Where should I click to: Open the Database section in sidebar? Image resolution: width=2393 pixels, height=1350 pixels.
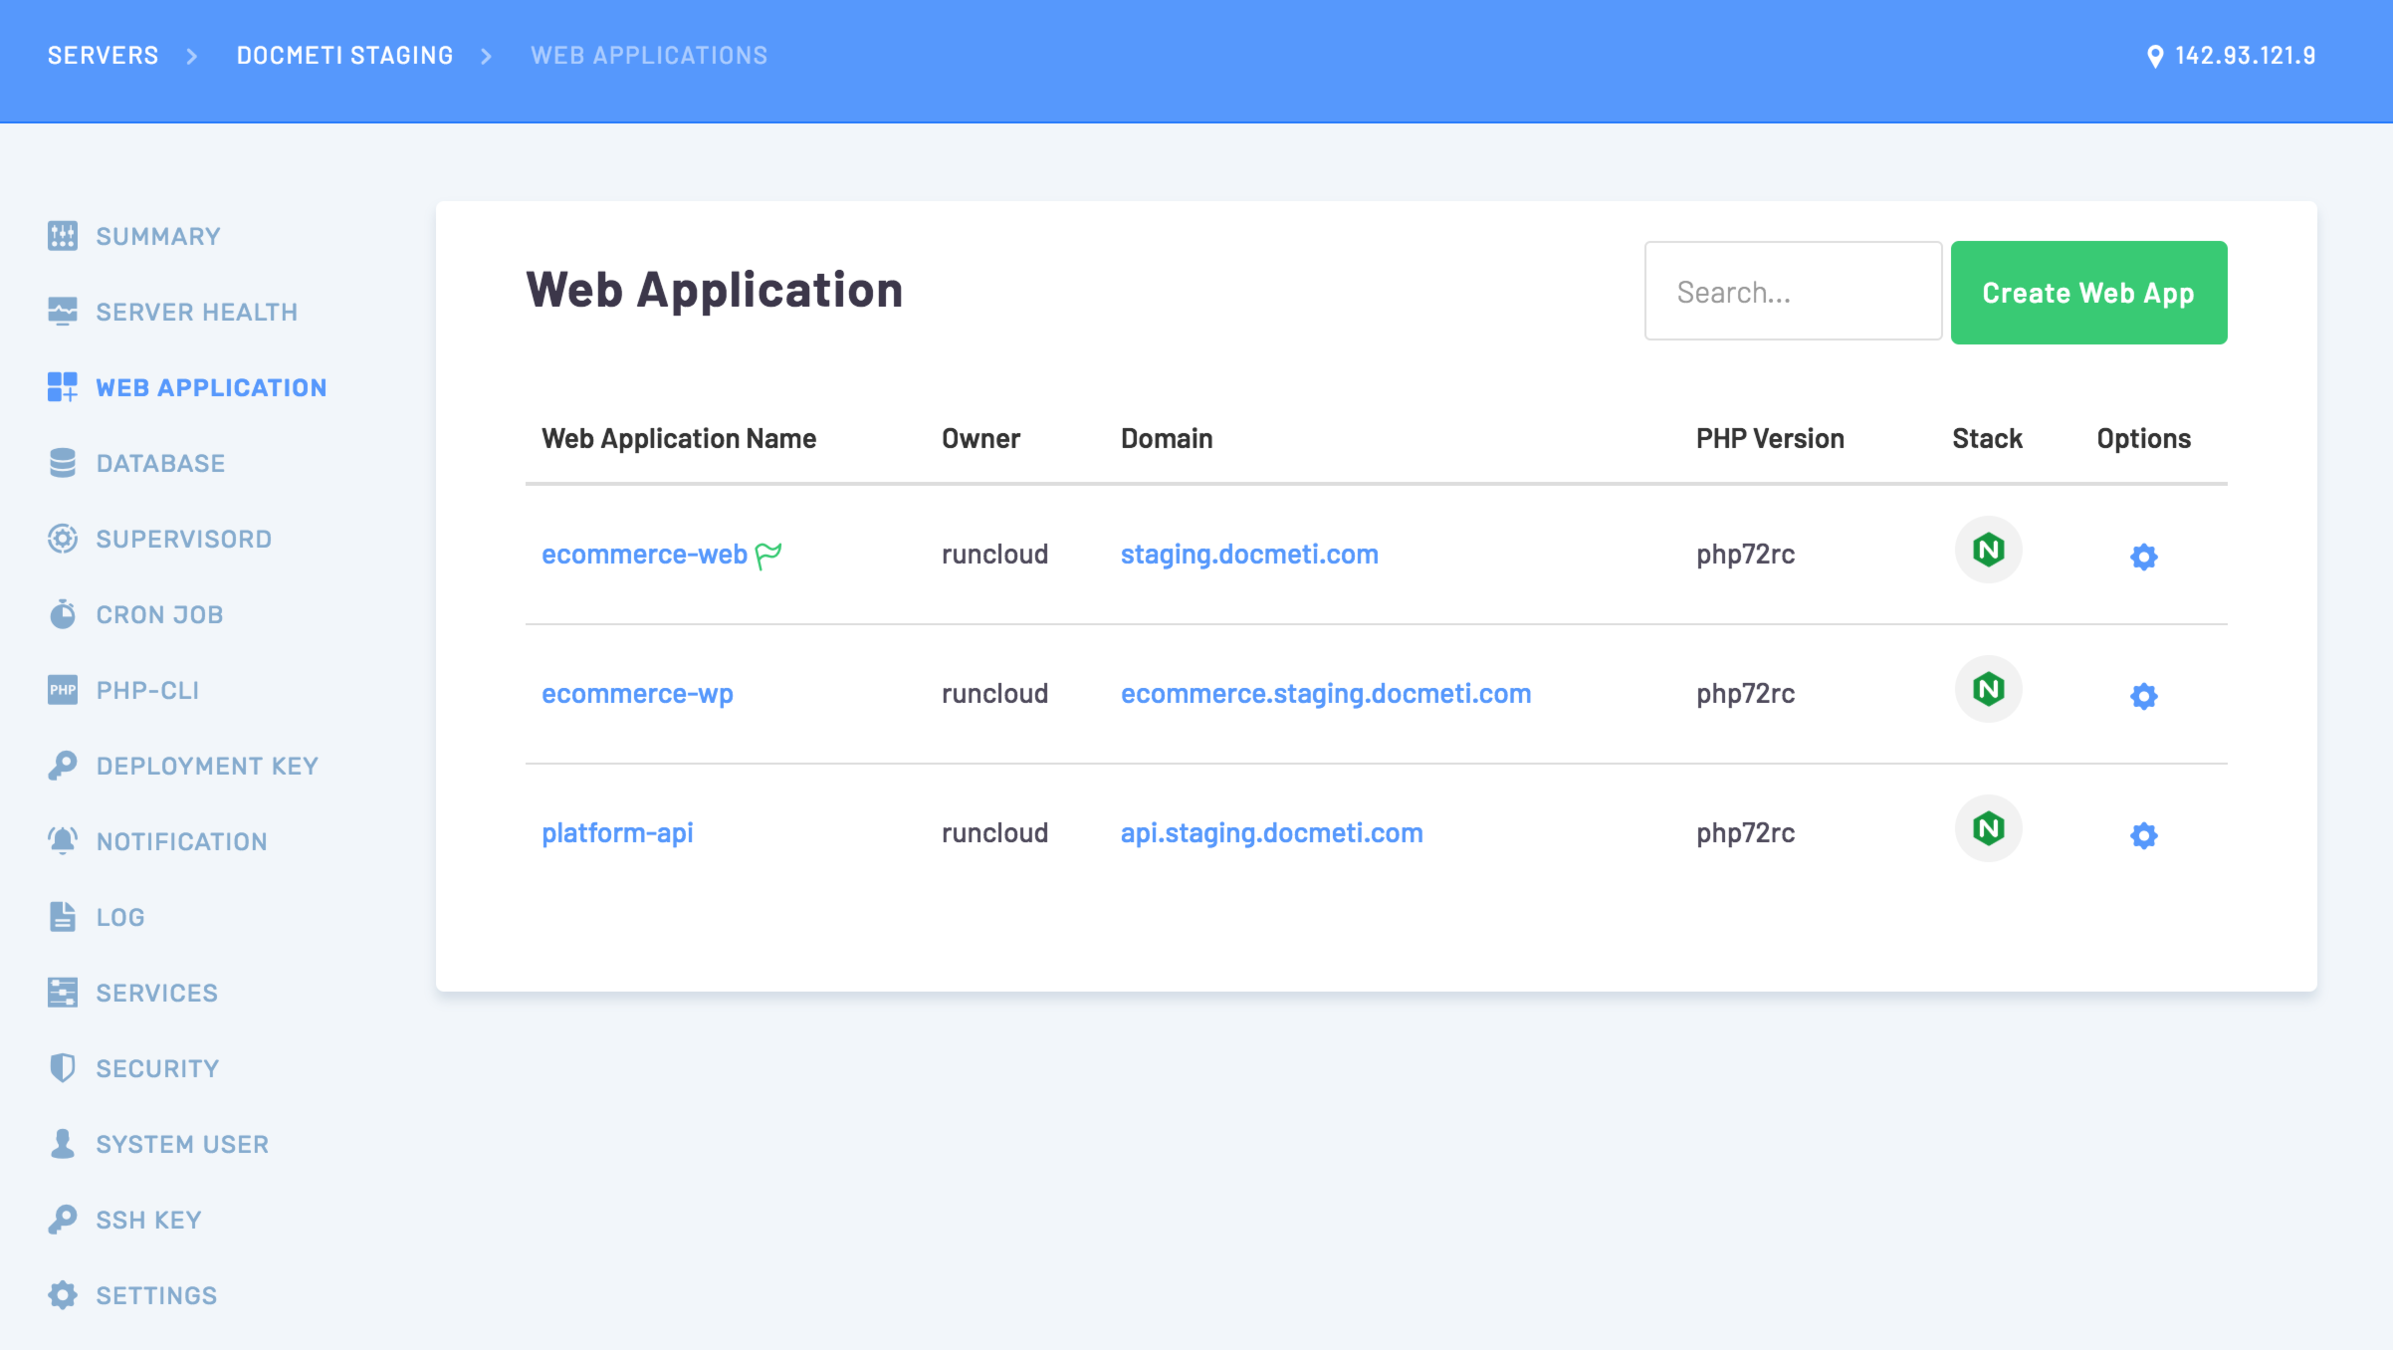pos(160,463)
